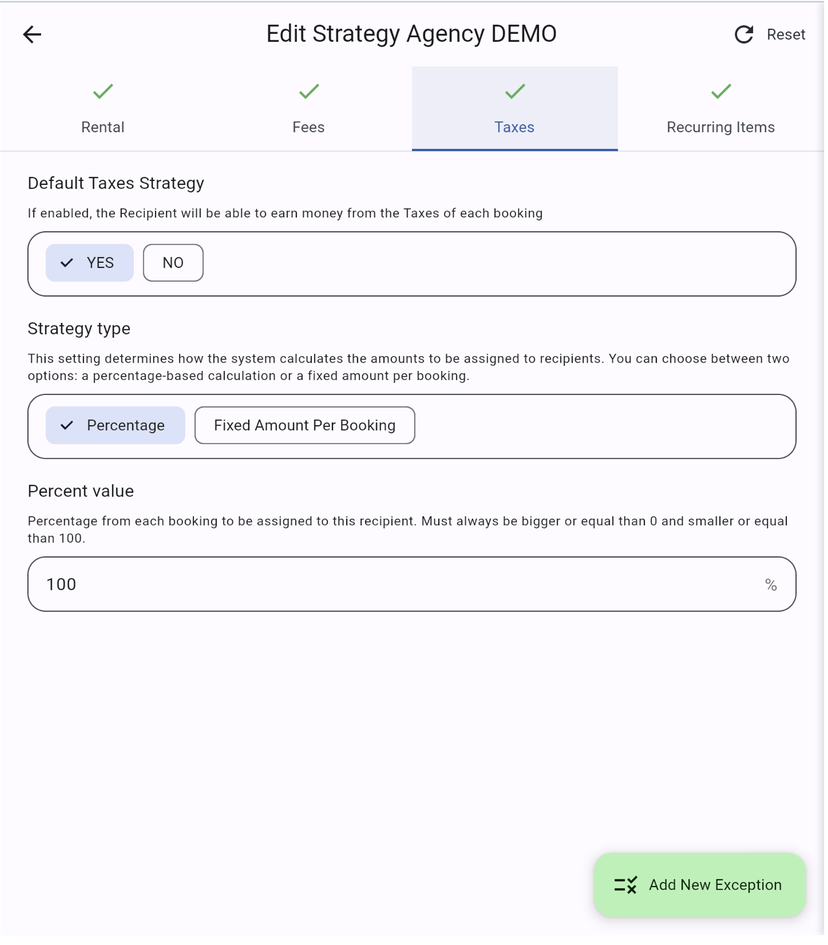Click the Reset refresh icon
The image size is (828, 945).
click(743, 35)
